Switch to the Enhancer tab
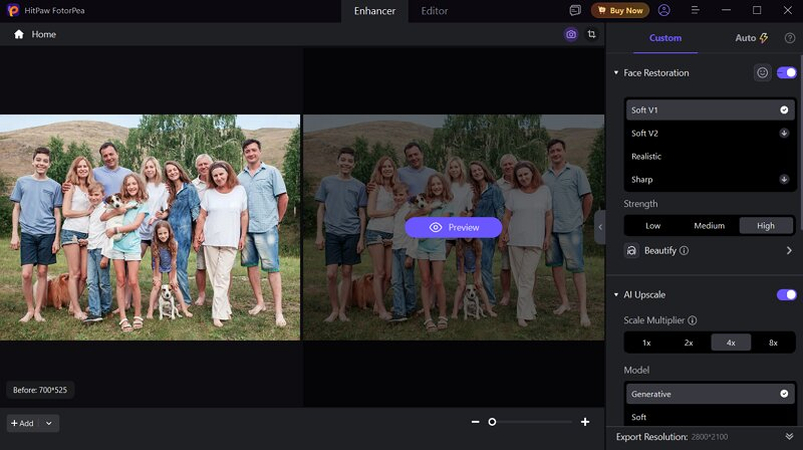 click(374, 11)
